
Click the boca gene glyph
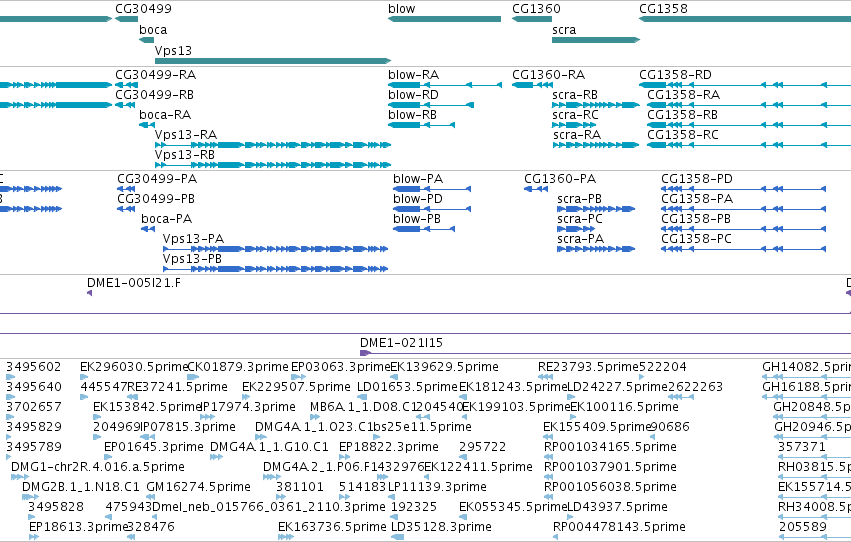[147, 40]
